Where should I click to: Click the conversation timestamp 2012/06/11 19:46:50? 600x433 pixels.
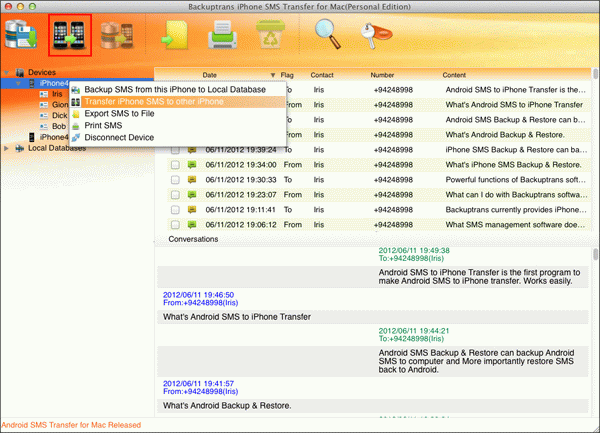[x=198, y=295]
